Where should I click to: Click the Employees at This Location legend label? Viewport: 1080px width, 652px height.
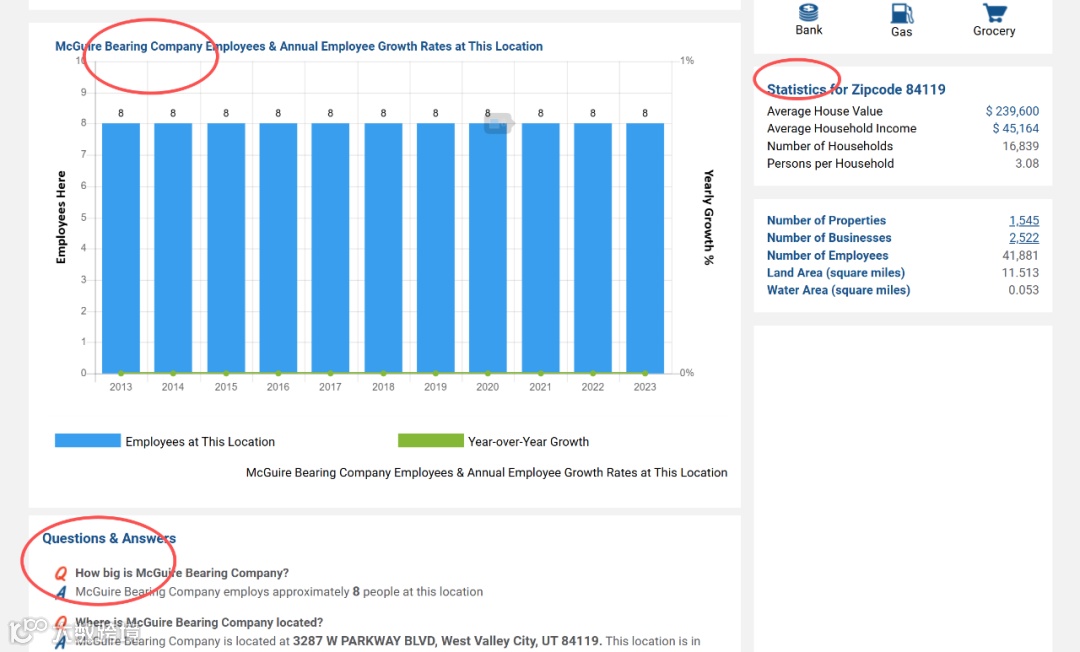[x=200, y=442]
